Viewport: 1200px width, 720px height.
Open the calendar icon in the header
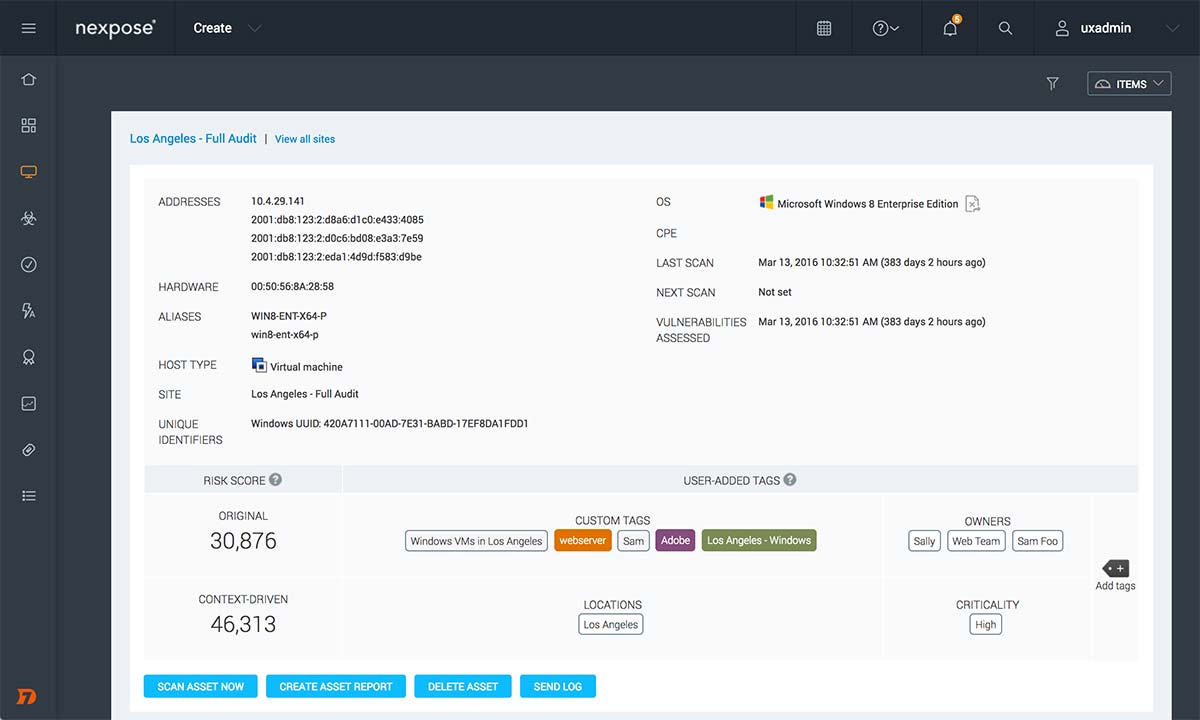[x=823, y=28]
